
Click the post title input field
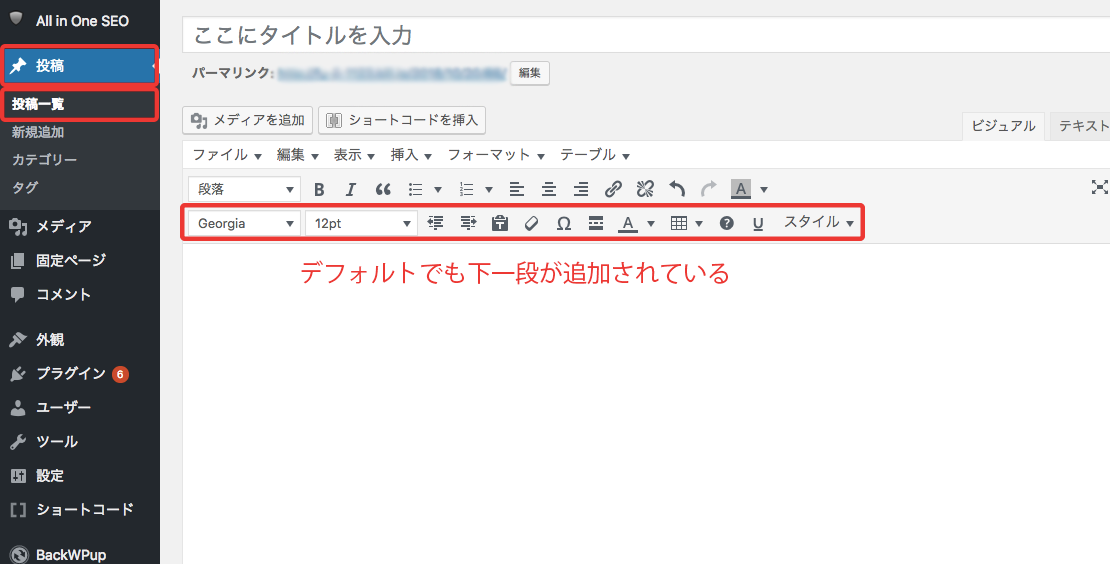click(640, 36)
